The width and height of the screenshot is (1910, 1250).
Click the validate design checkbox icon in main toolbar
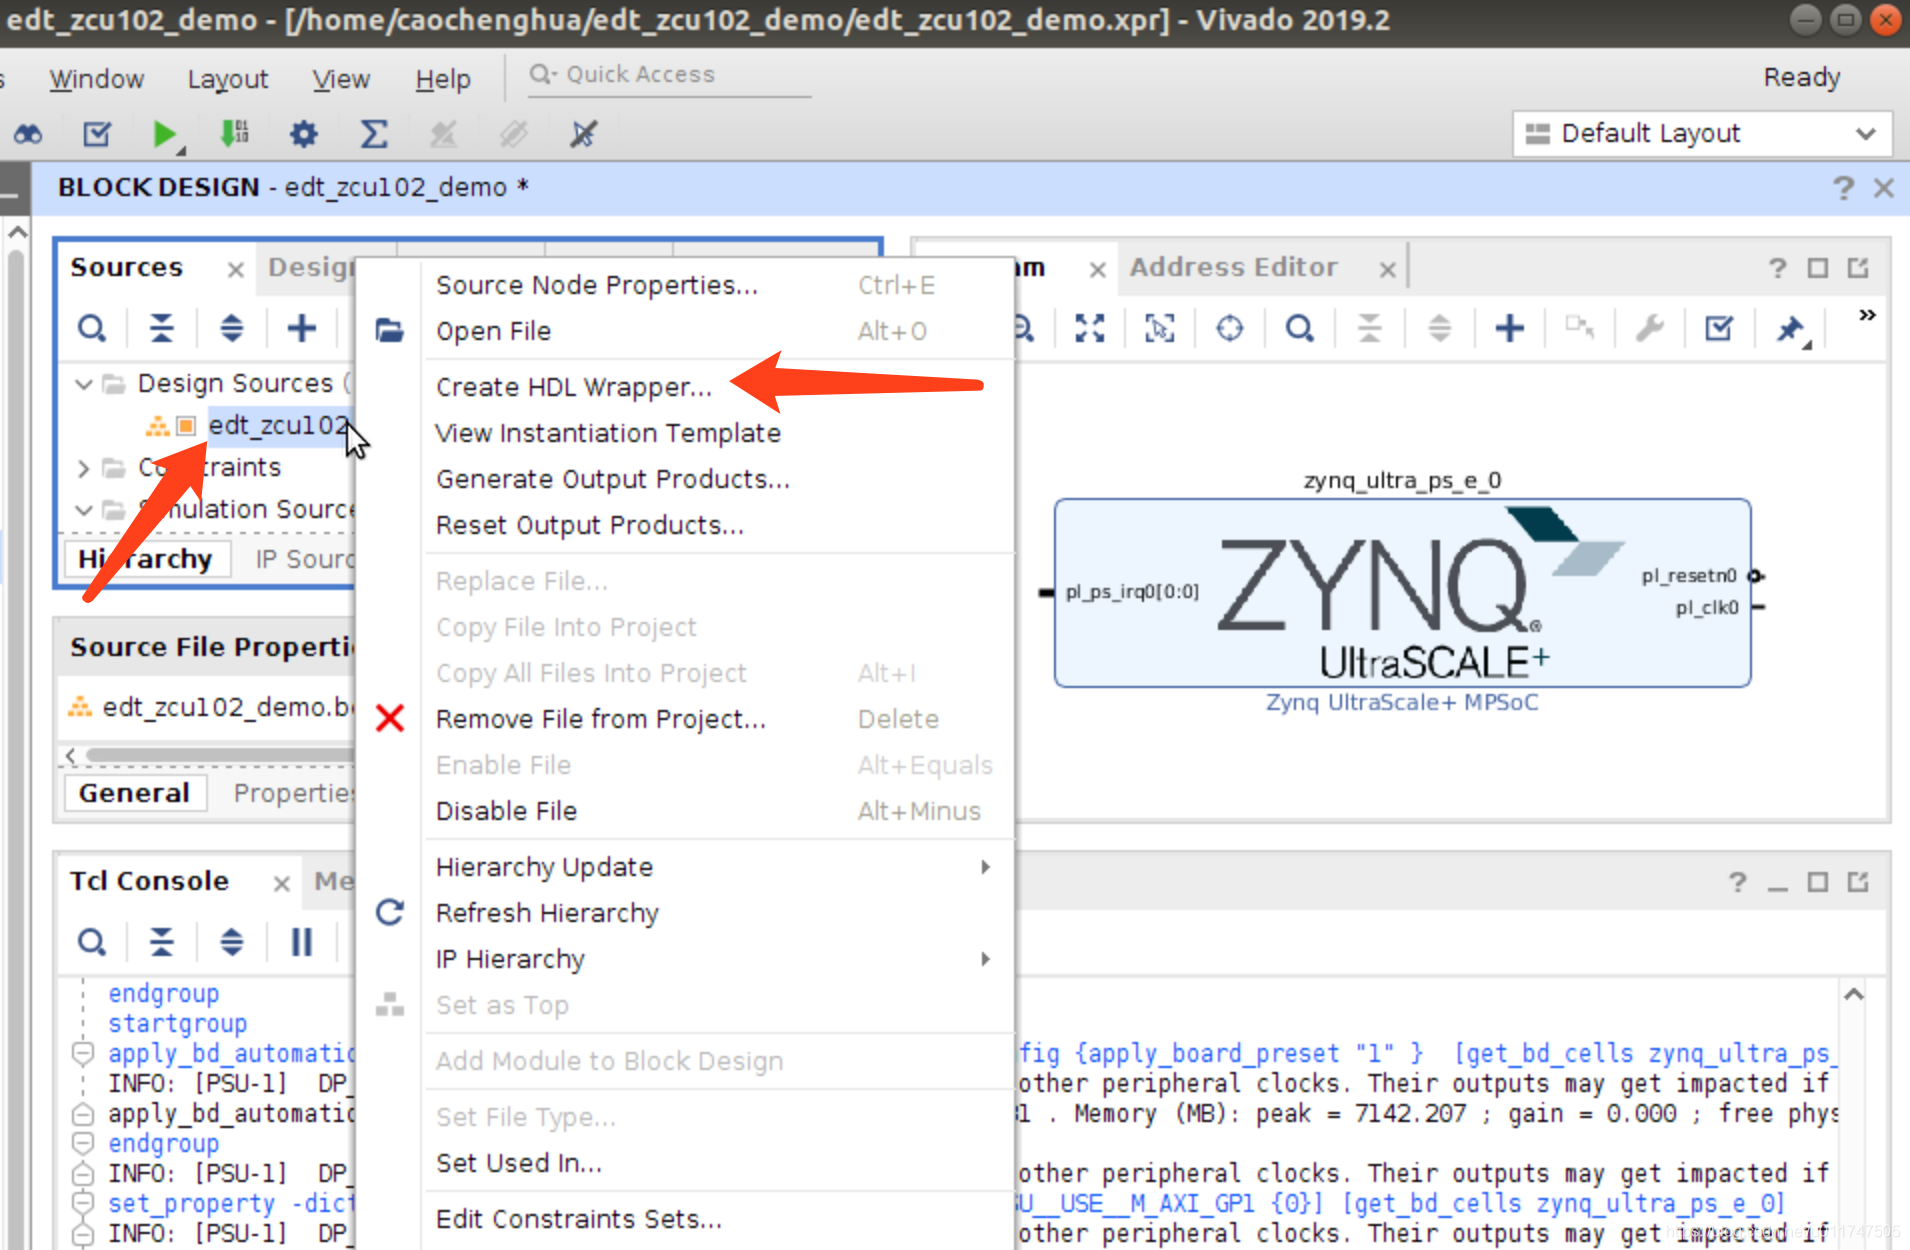click(97, 133)
